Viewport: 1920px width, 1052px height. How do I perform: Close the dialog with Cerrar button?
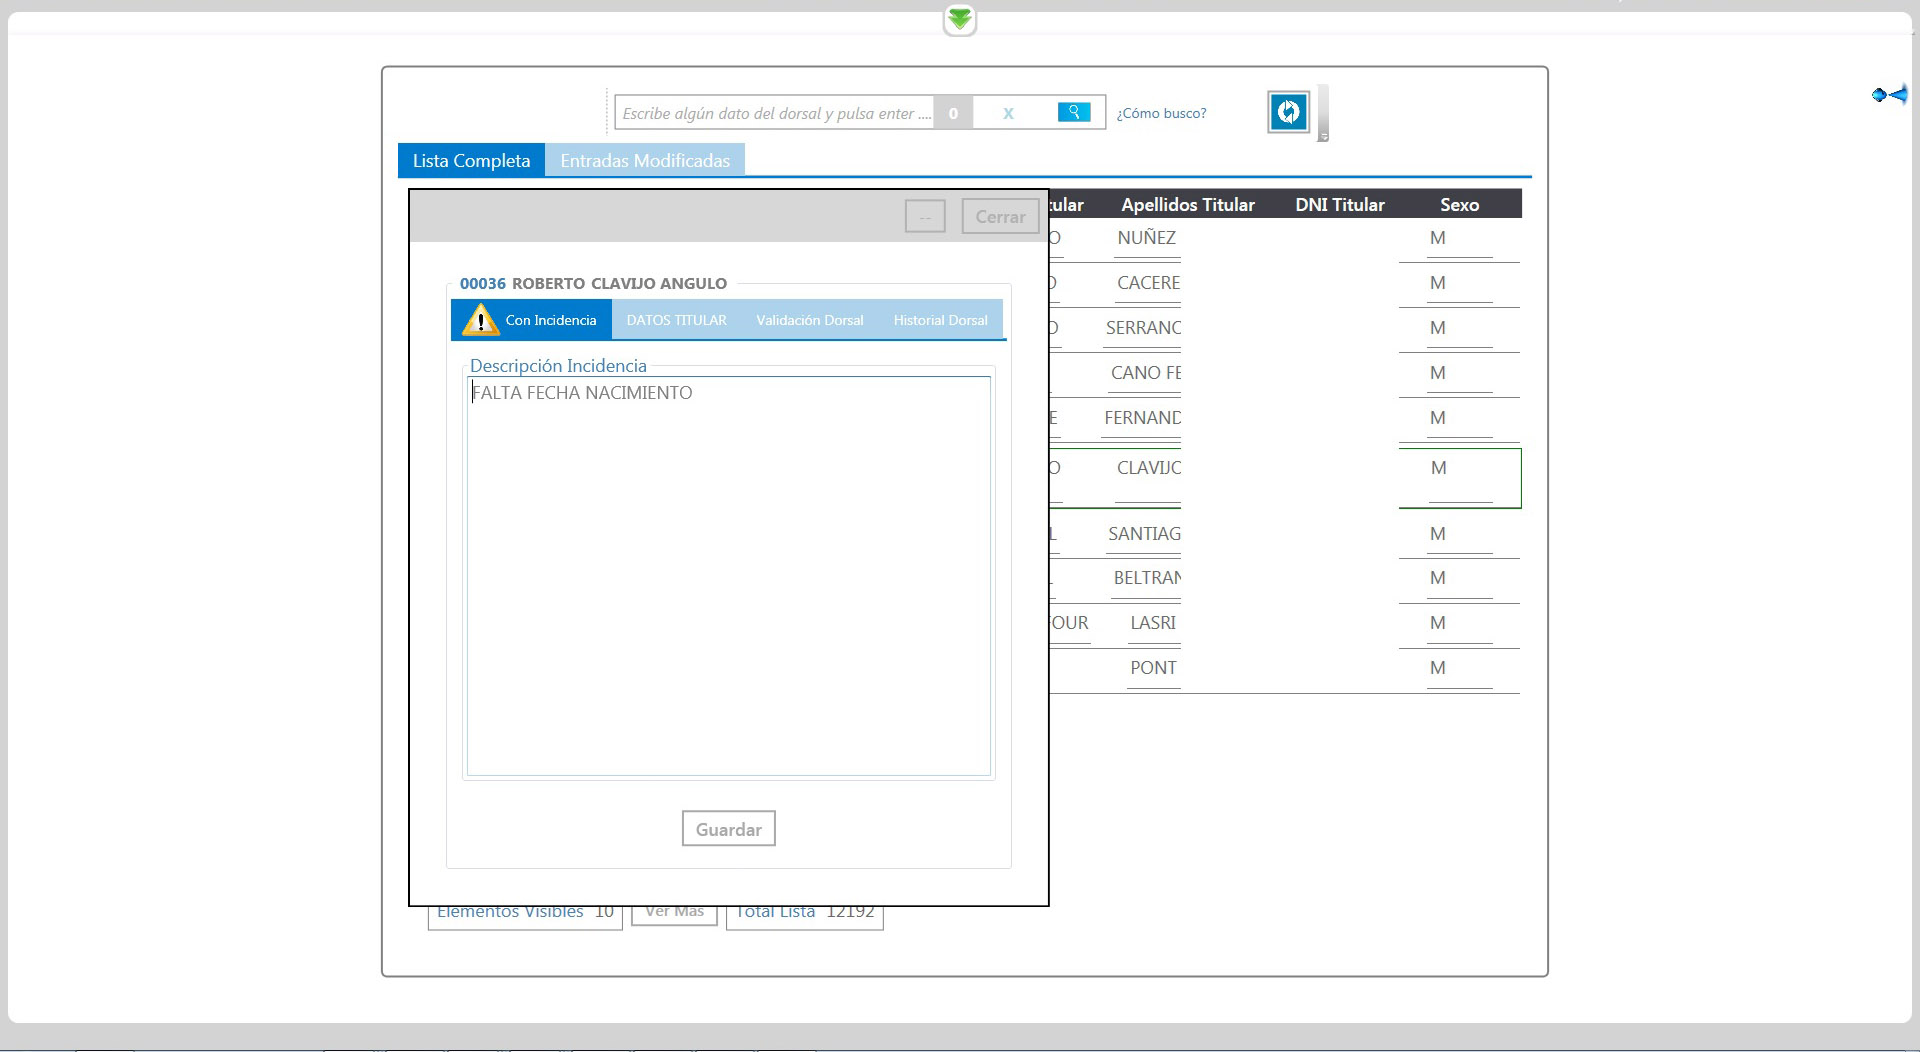[x=1000, y=216]
